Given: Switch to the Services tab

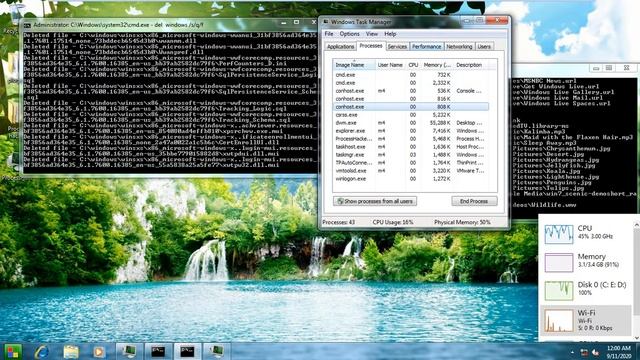Looking at the screenshot, I should pyautogui.click(x=397, y=47).
